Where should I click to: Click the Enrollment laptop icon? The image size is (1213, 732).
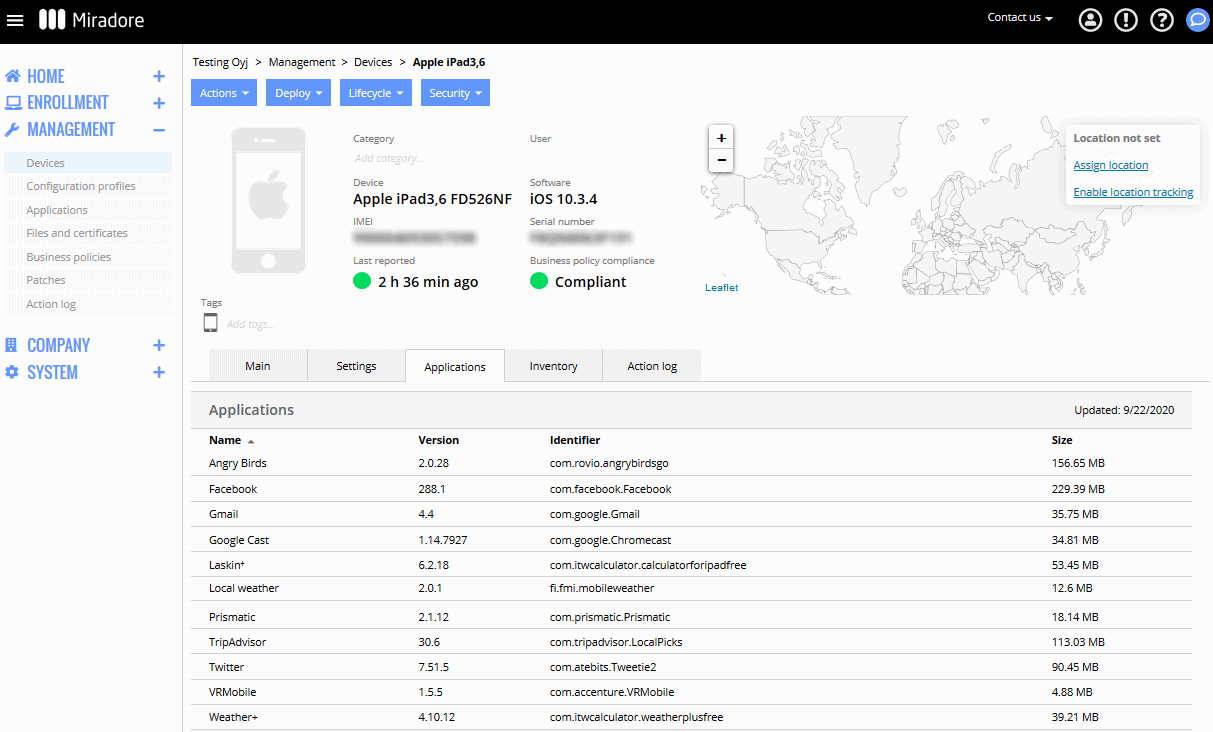(13, 102)
